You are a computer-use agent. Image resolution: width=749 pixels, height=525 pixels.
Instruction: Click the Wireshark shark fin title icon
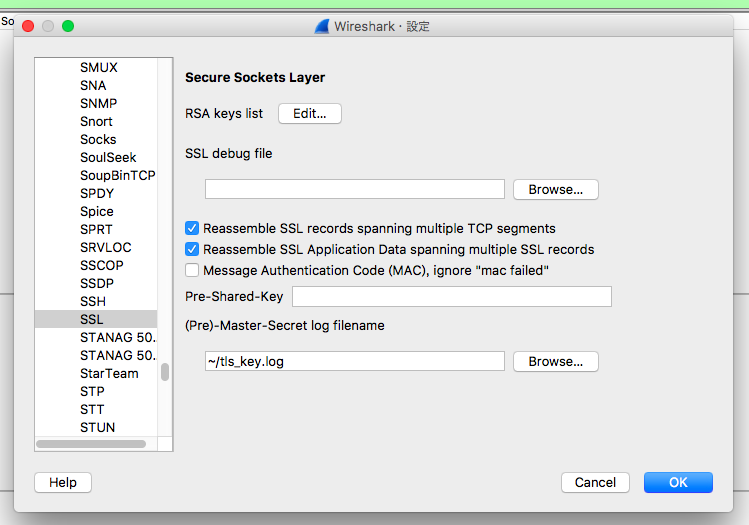(322, 26)
